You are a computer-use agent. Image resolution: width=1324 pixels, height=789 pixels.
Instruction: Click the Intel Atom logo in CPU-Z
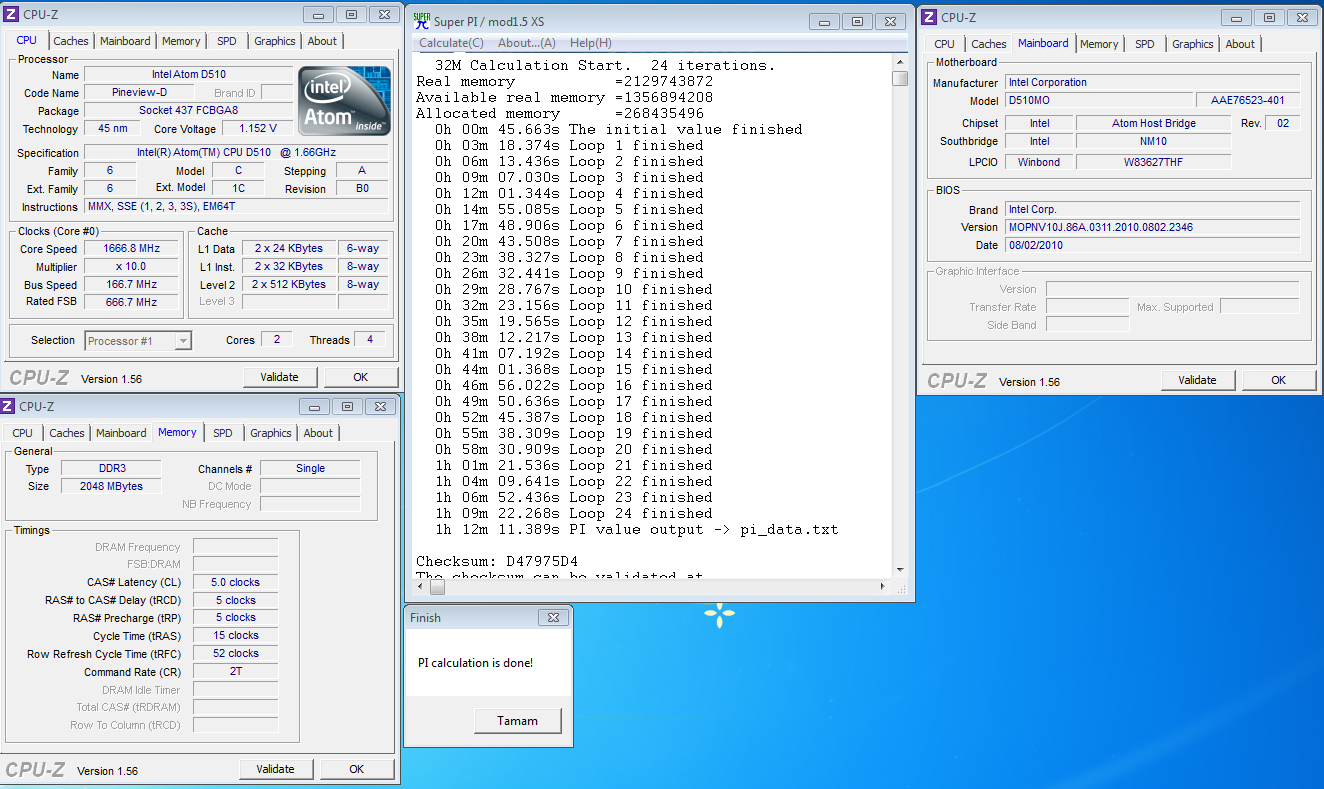pyautogui.click(x=344, y=100)
